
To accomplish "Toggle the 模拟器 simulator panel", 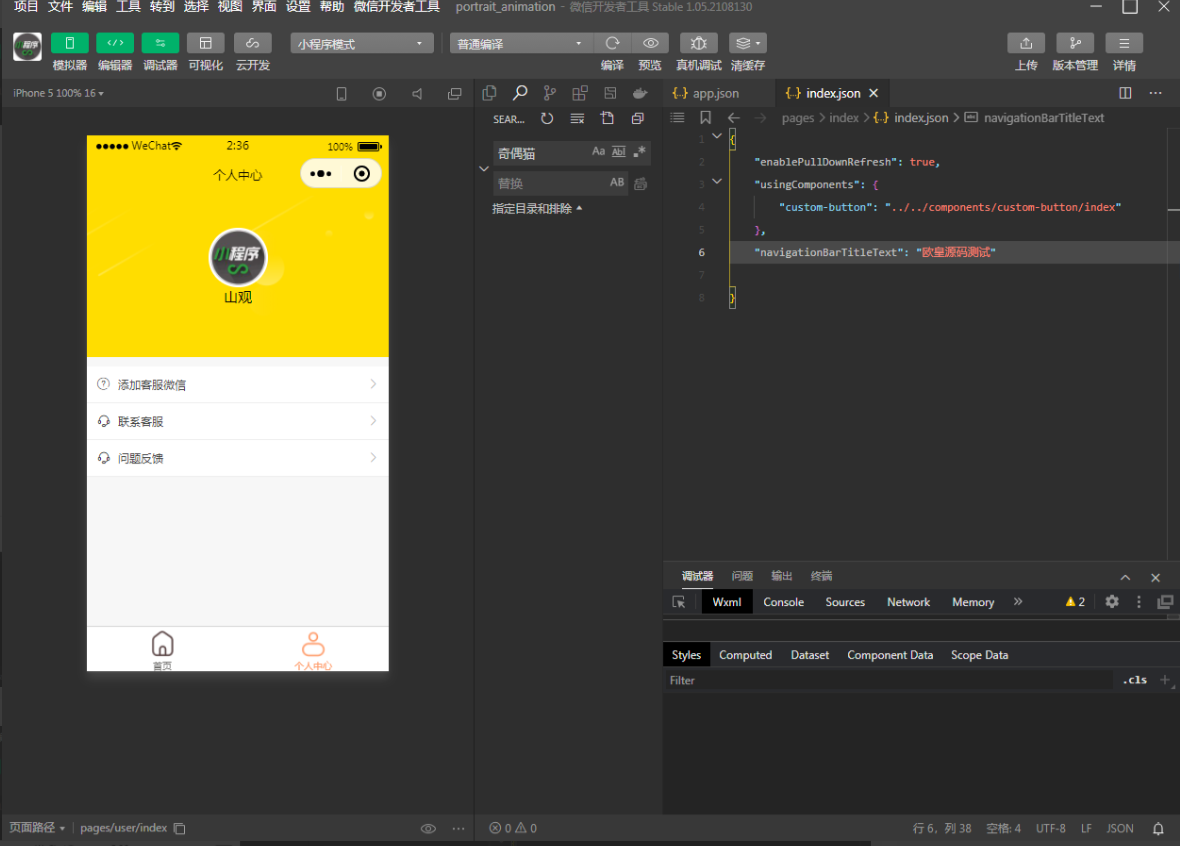I will 69,43.
